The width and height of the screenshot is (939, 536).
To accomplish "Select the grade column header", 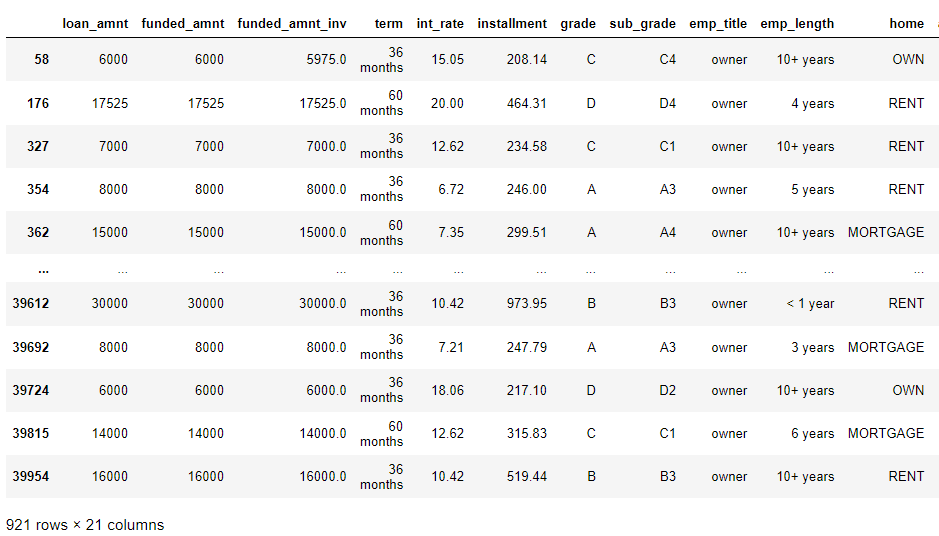I will pyautogui.click(x=578, y=23).
